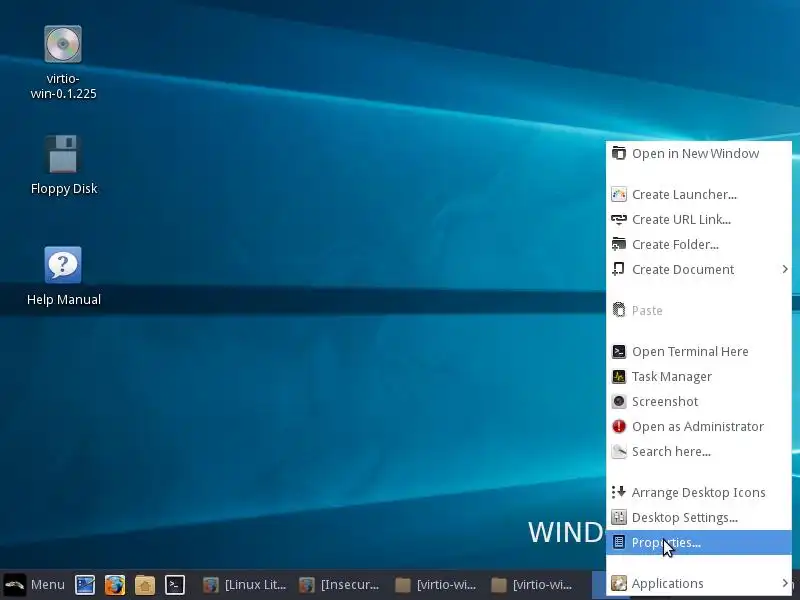Select the Floppy Disk desktop icon
The width and height of the screenshot is (800, 600).
tap(63, 155)
